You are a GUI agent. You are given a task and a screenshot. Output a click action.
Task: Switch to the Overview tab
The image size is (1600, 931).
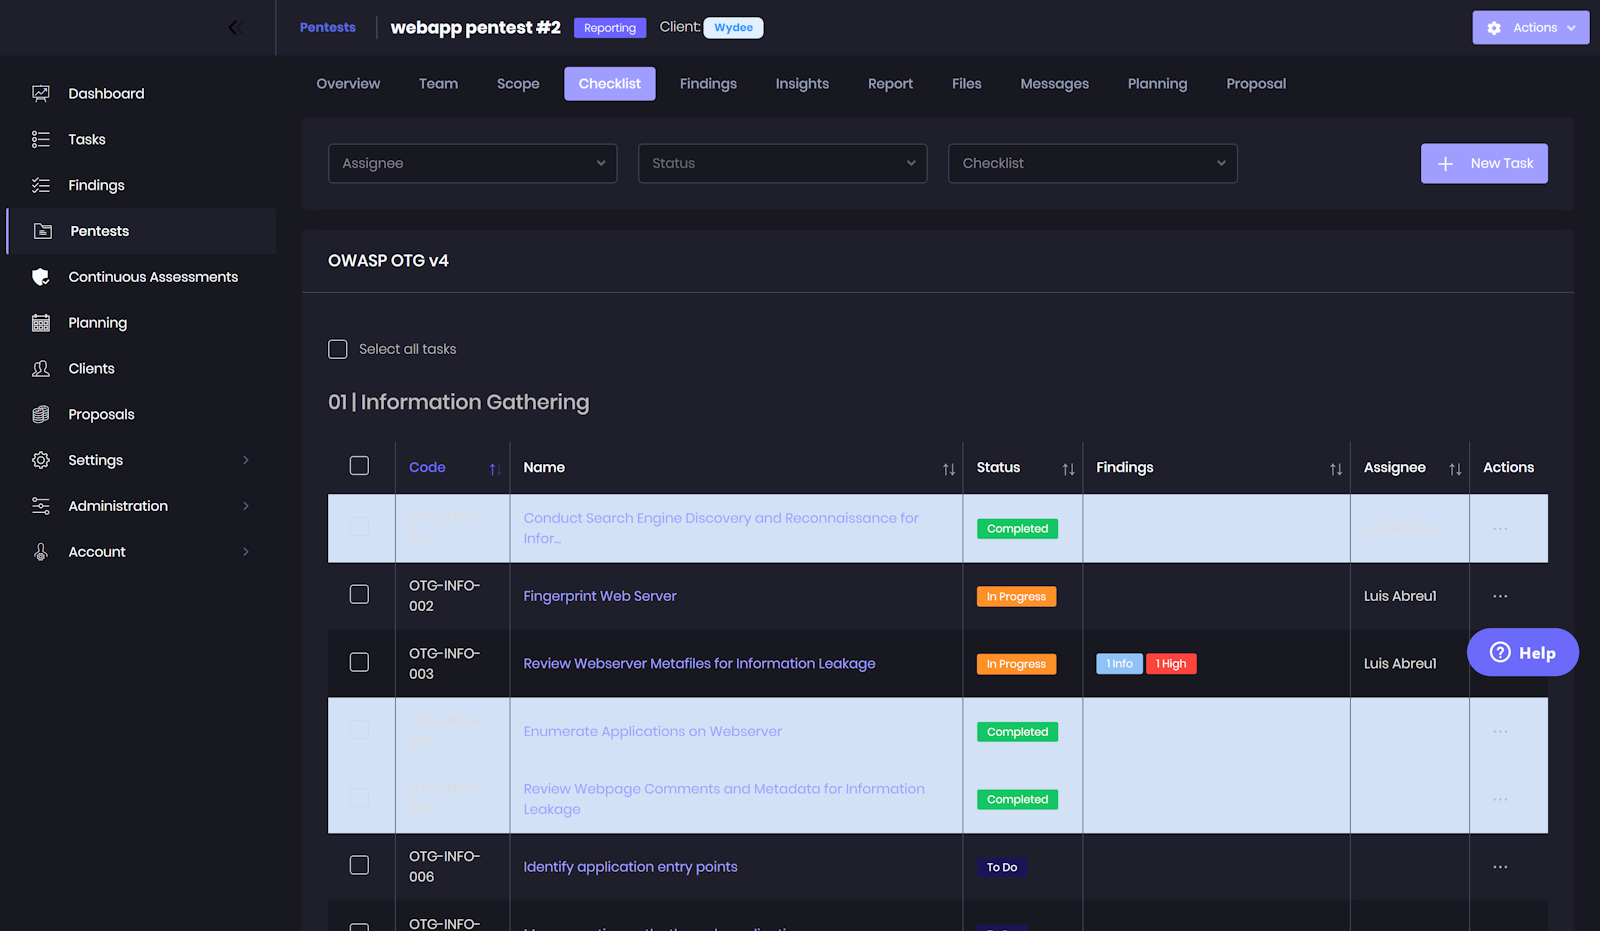pos(348,84)
